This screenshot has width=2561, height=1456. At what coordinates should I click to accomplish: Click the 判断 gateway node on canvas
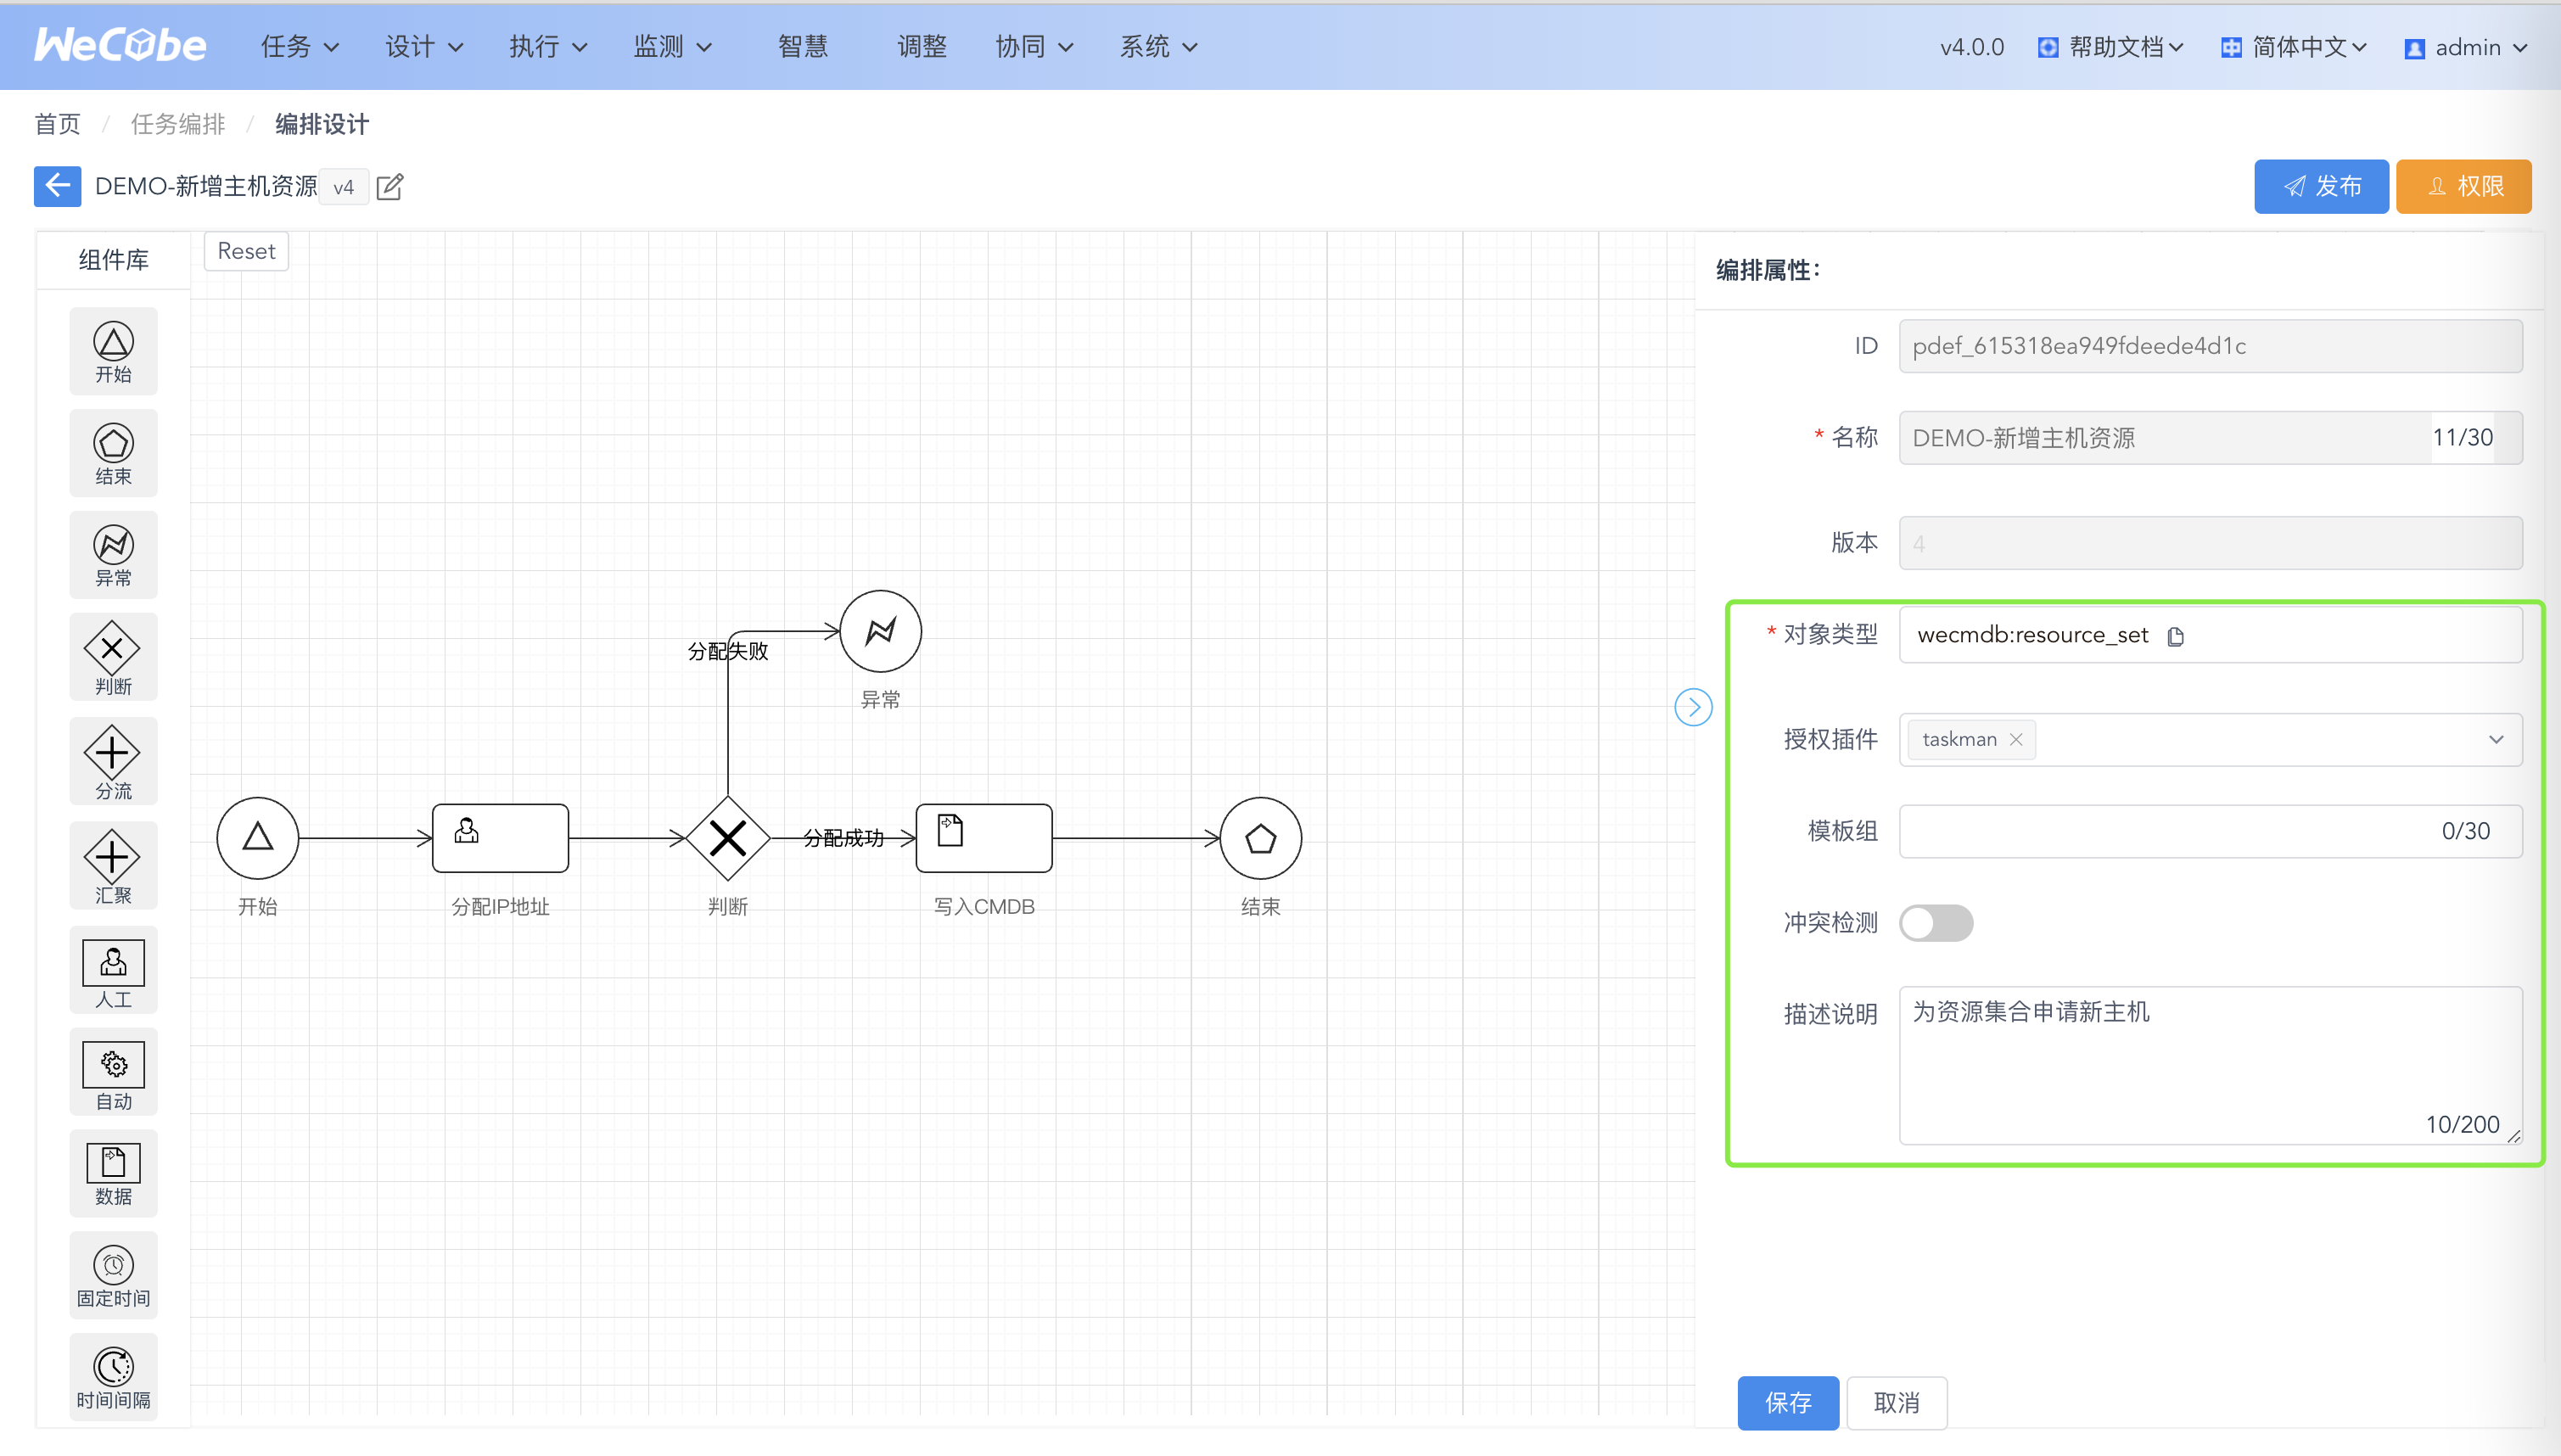tap(728, 838)
